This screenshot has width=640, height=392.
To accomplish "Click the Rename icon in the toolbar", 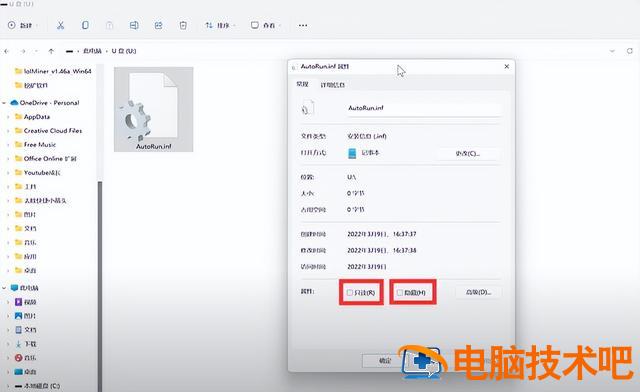I will tap(134, 25).
